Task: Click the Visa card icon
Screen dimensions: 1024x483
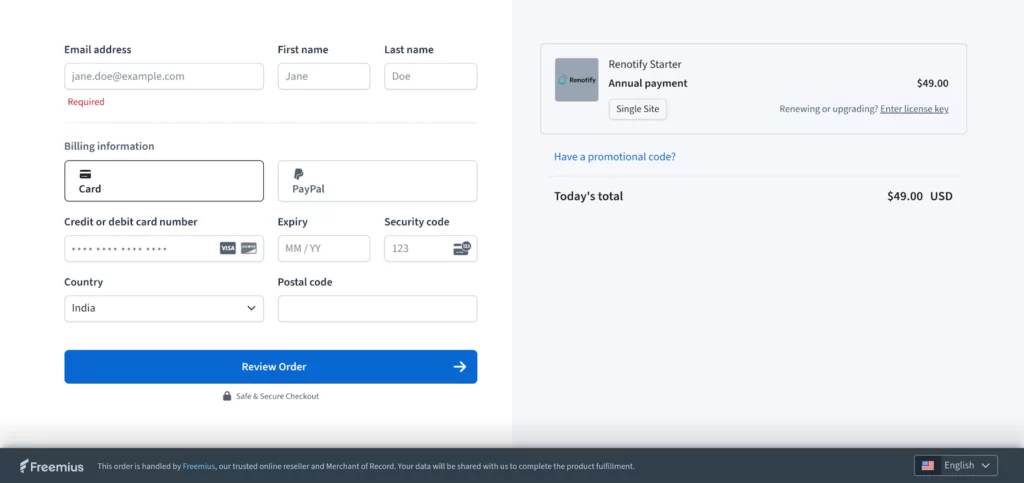Action: (228, 248)
